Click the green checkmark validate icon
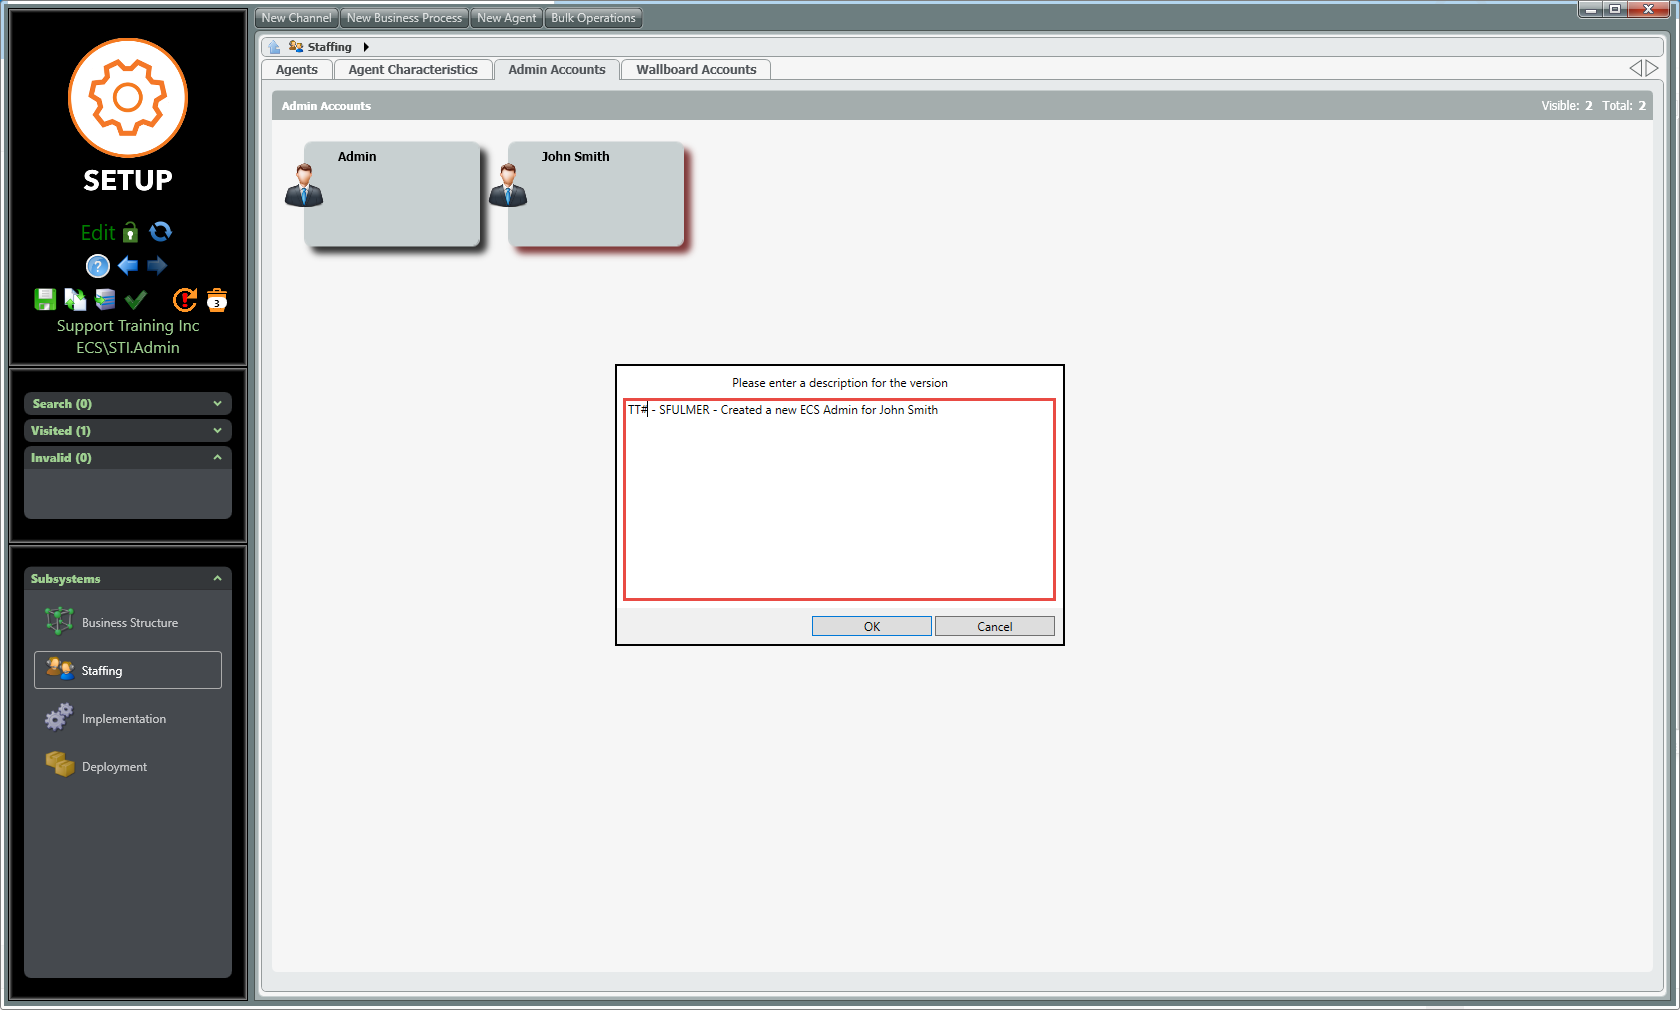1680x1010 pixels. click(x=136, y=299)
